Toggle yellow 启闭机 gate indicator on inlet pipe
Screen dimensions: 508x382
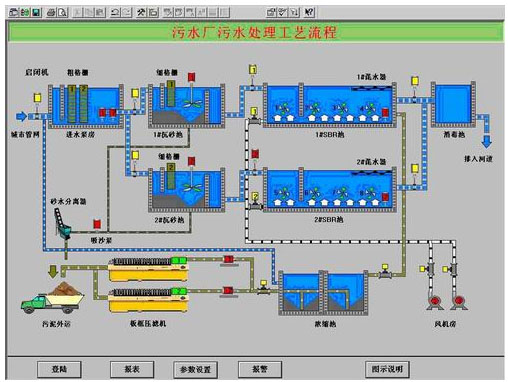click(x=37, y=98)
